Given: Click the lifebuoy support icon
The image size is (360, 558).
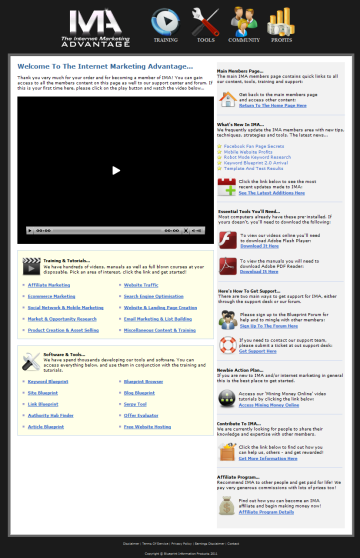Looking at the screenshot, I should pyautogui.click(x=228, y=345).
